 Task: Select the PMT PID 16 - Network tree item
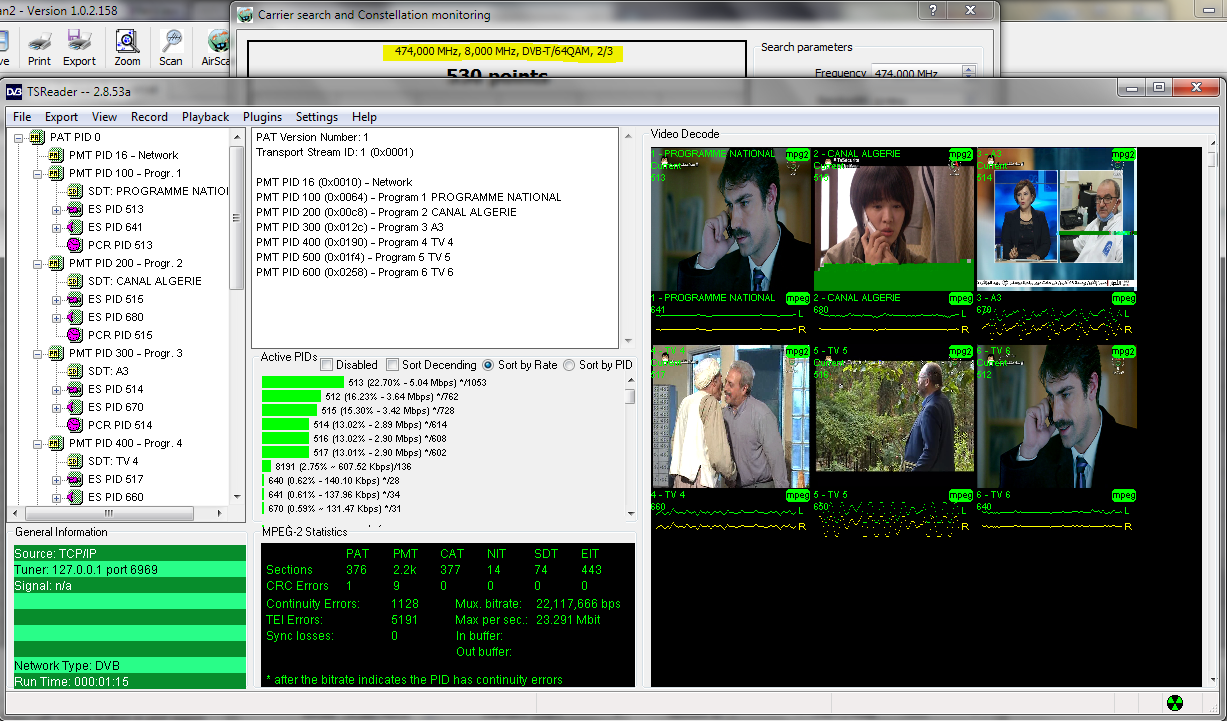123,155
